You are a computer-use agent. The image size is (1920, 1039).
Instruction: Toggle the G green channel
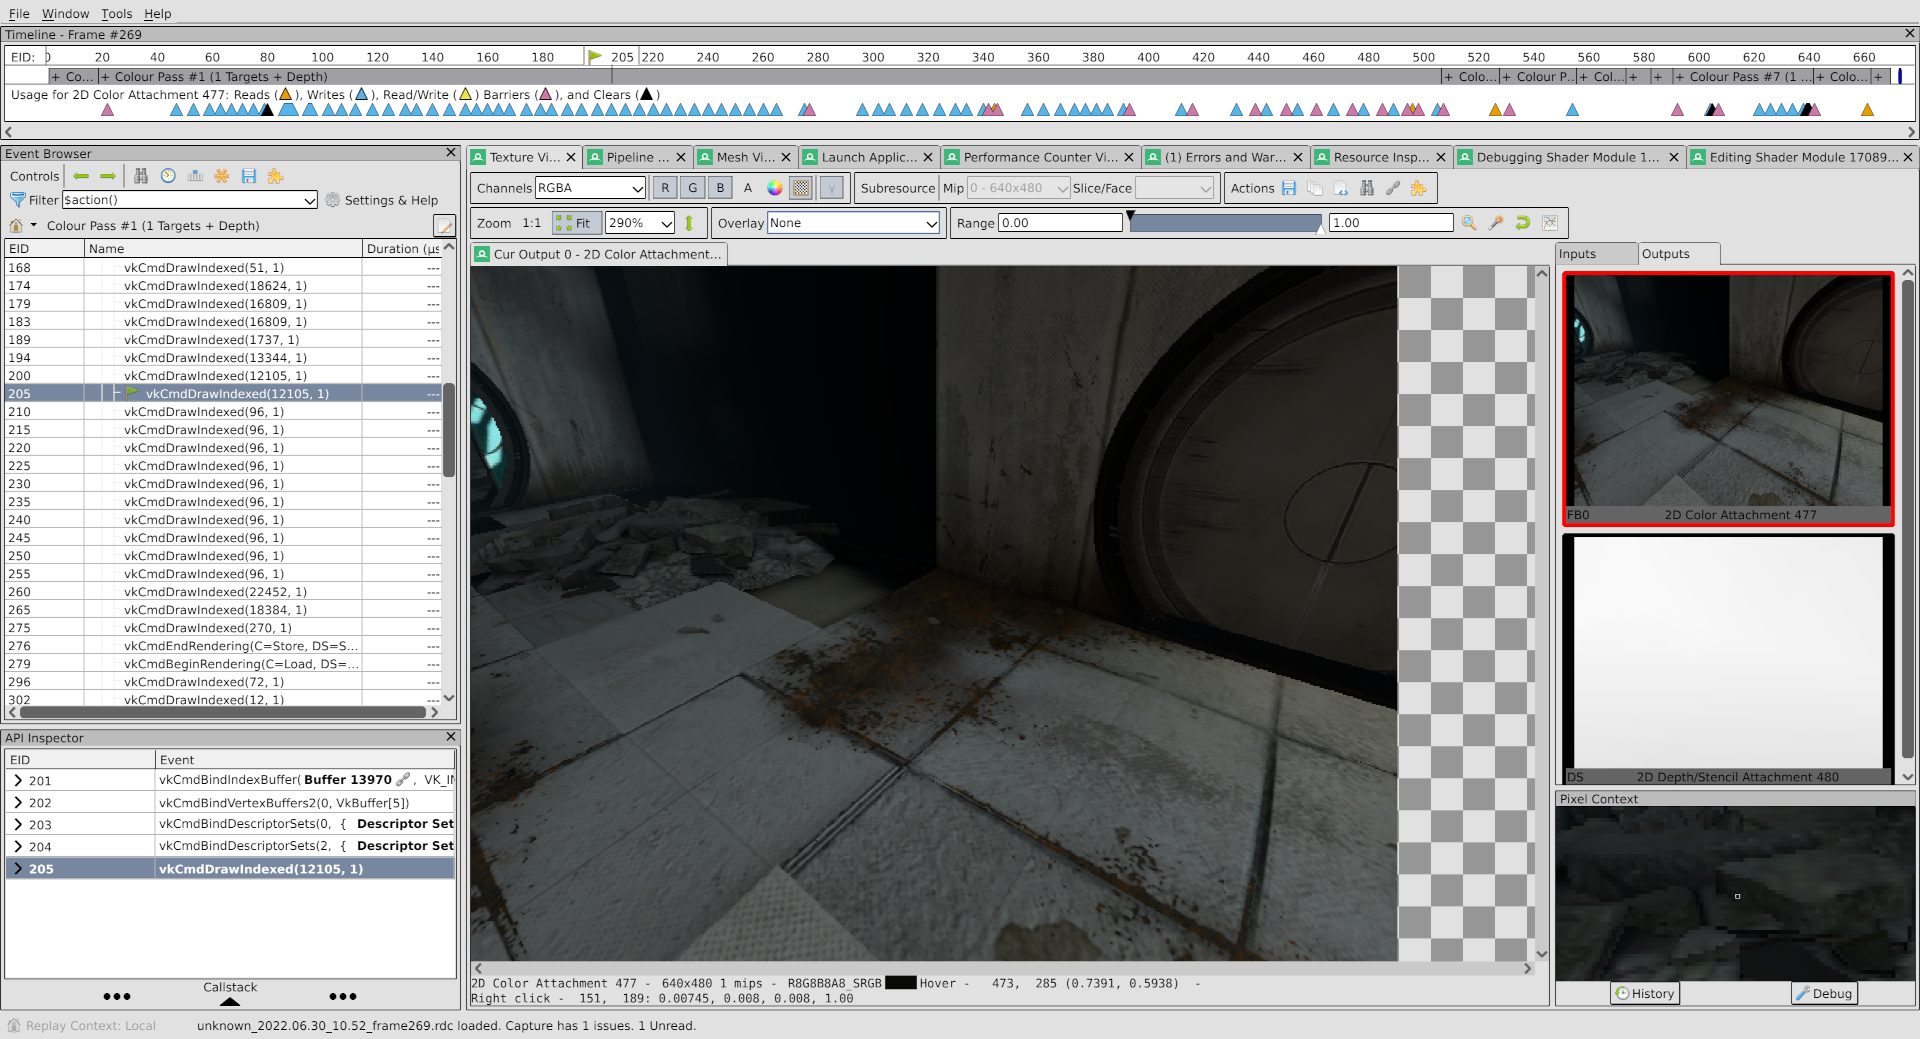click(692, 188)
